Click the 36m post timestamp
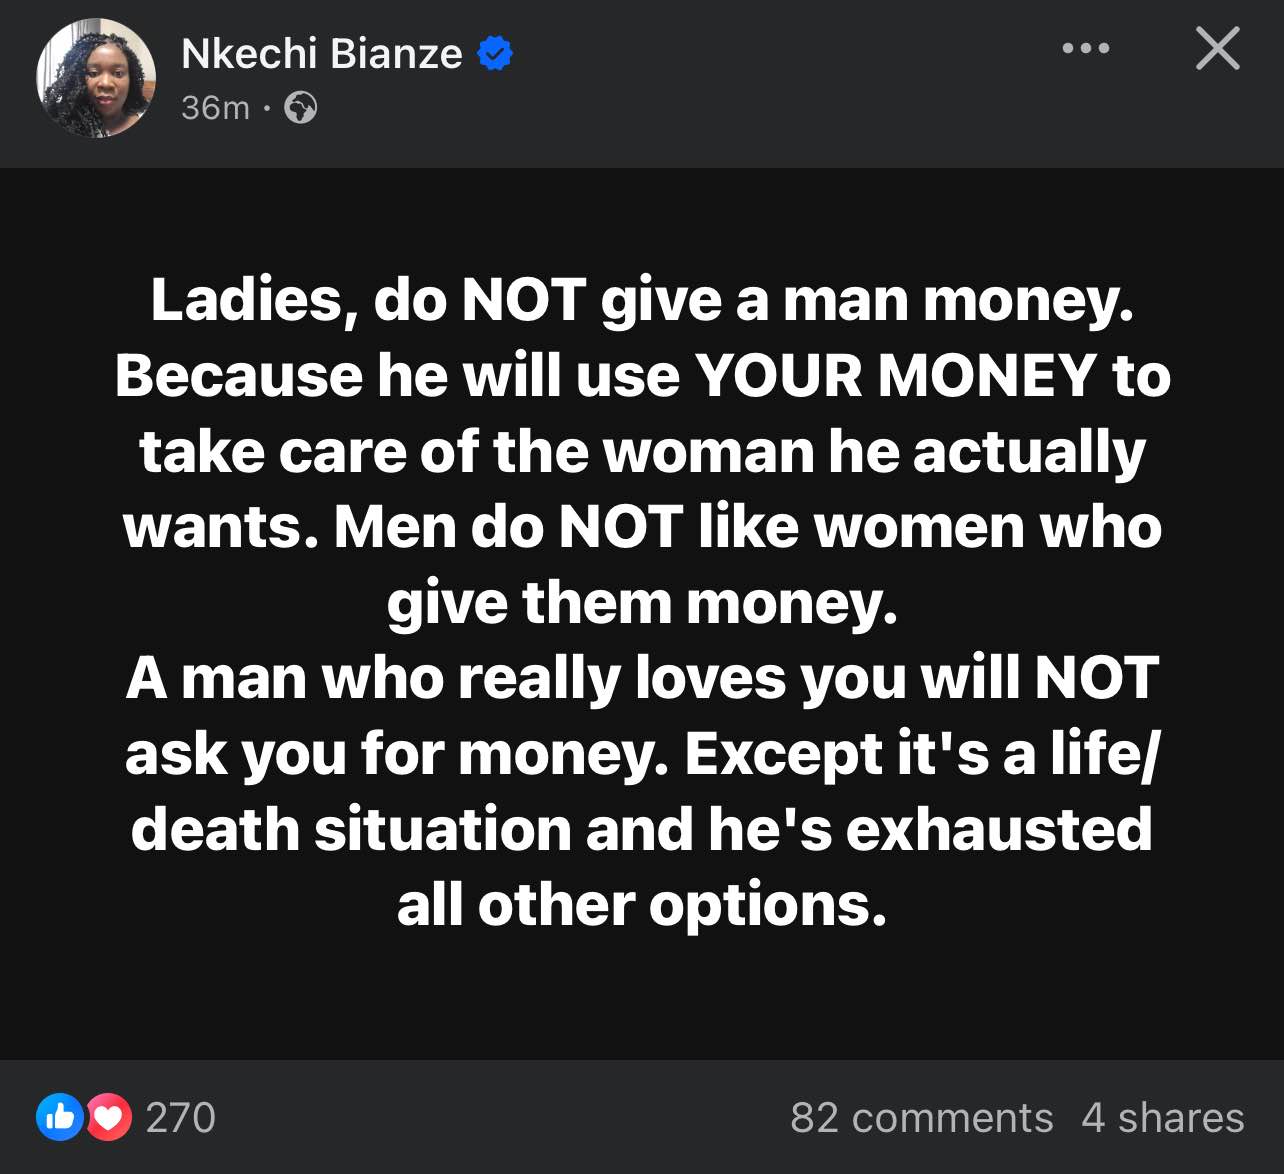The image size is (1284, 1174). pyautogui.click(x=215, y=107)
